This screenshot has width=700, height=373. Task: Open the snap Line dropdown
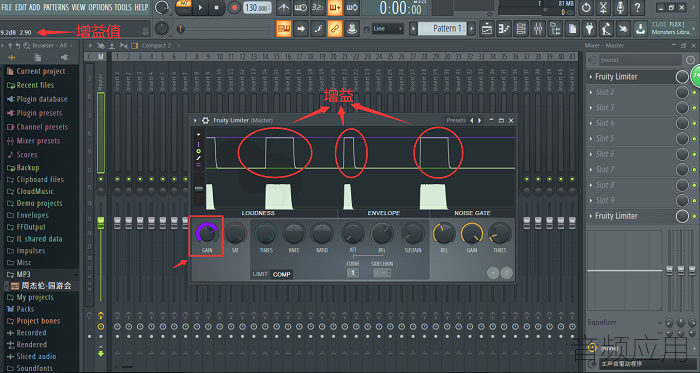click(388, 29)
